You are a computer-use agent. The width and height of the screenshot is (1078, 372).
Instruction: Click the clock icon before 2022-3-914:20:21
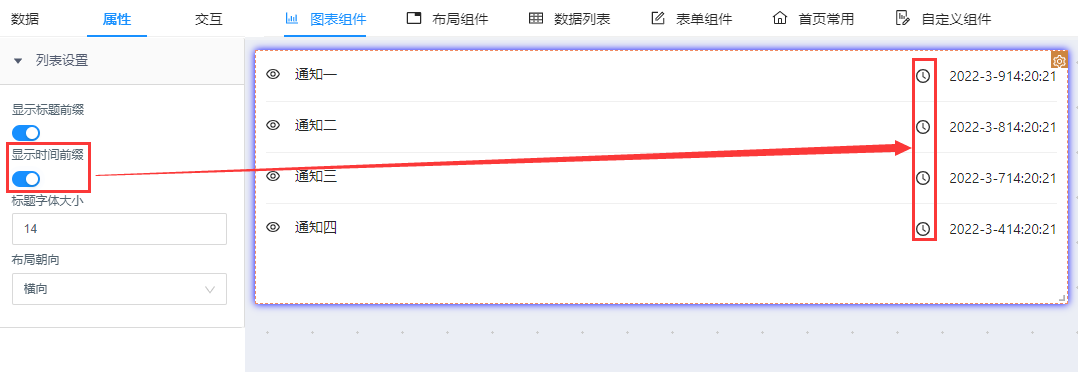[x=923, y=76]
